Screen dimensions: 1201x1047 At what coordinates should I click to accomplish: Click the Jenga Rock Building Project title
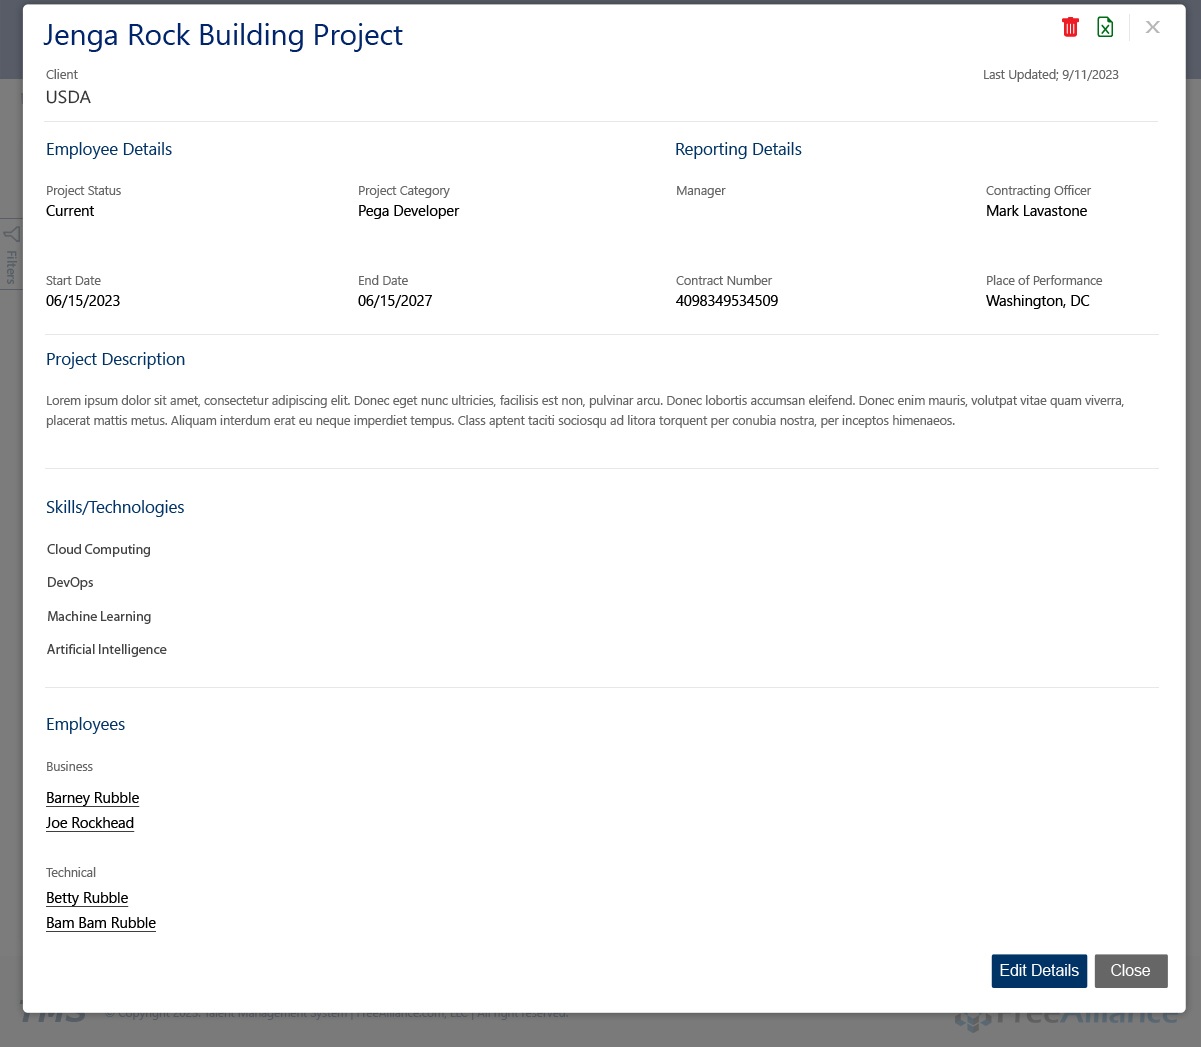coord(223,35)
